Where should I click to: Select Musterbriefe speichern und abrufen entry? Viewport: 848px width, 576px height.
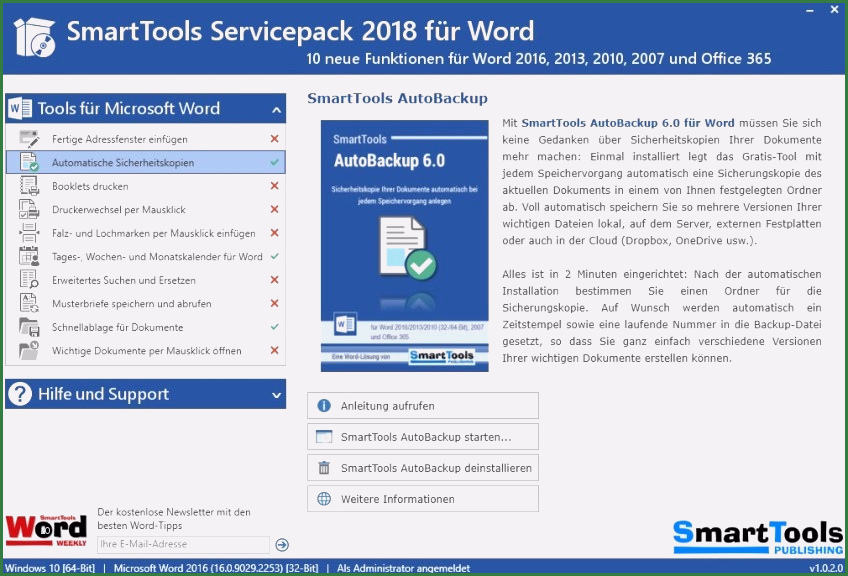(x=145, y=303)
